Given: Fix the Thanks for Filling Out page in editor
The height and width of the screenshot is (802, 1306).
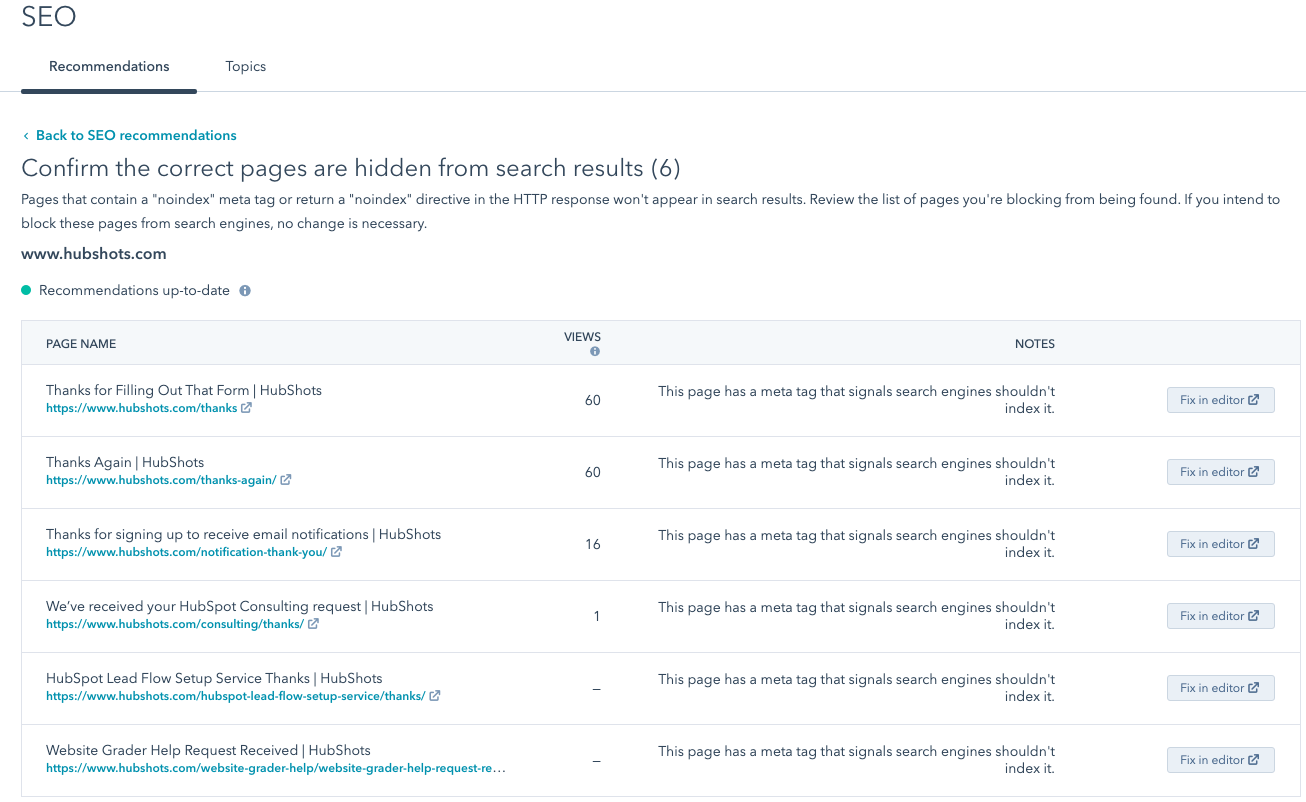Looking at the screenshot, I should [x=1220, y=400].
